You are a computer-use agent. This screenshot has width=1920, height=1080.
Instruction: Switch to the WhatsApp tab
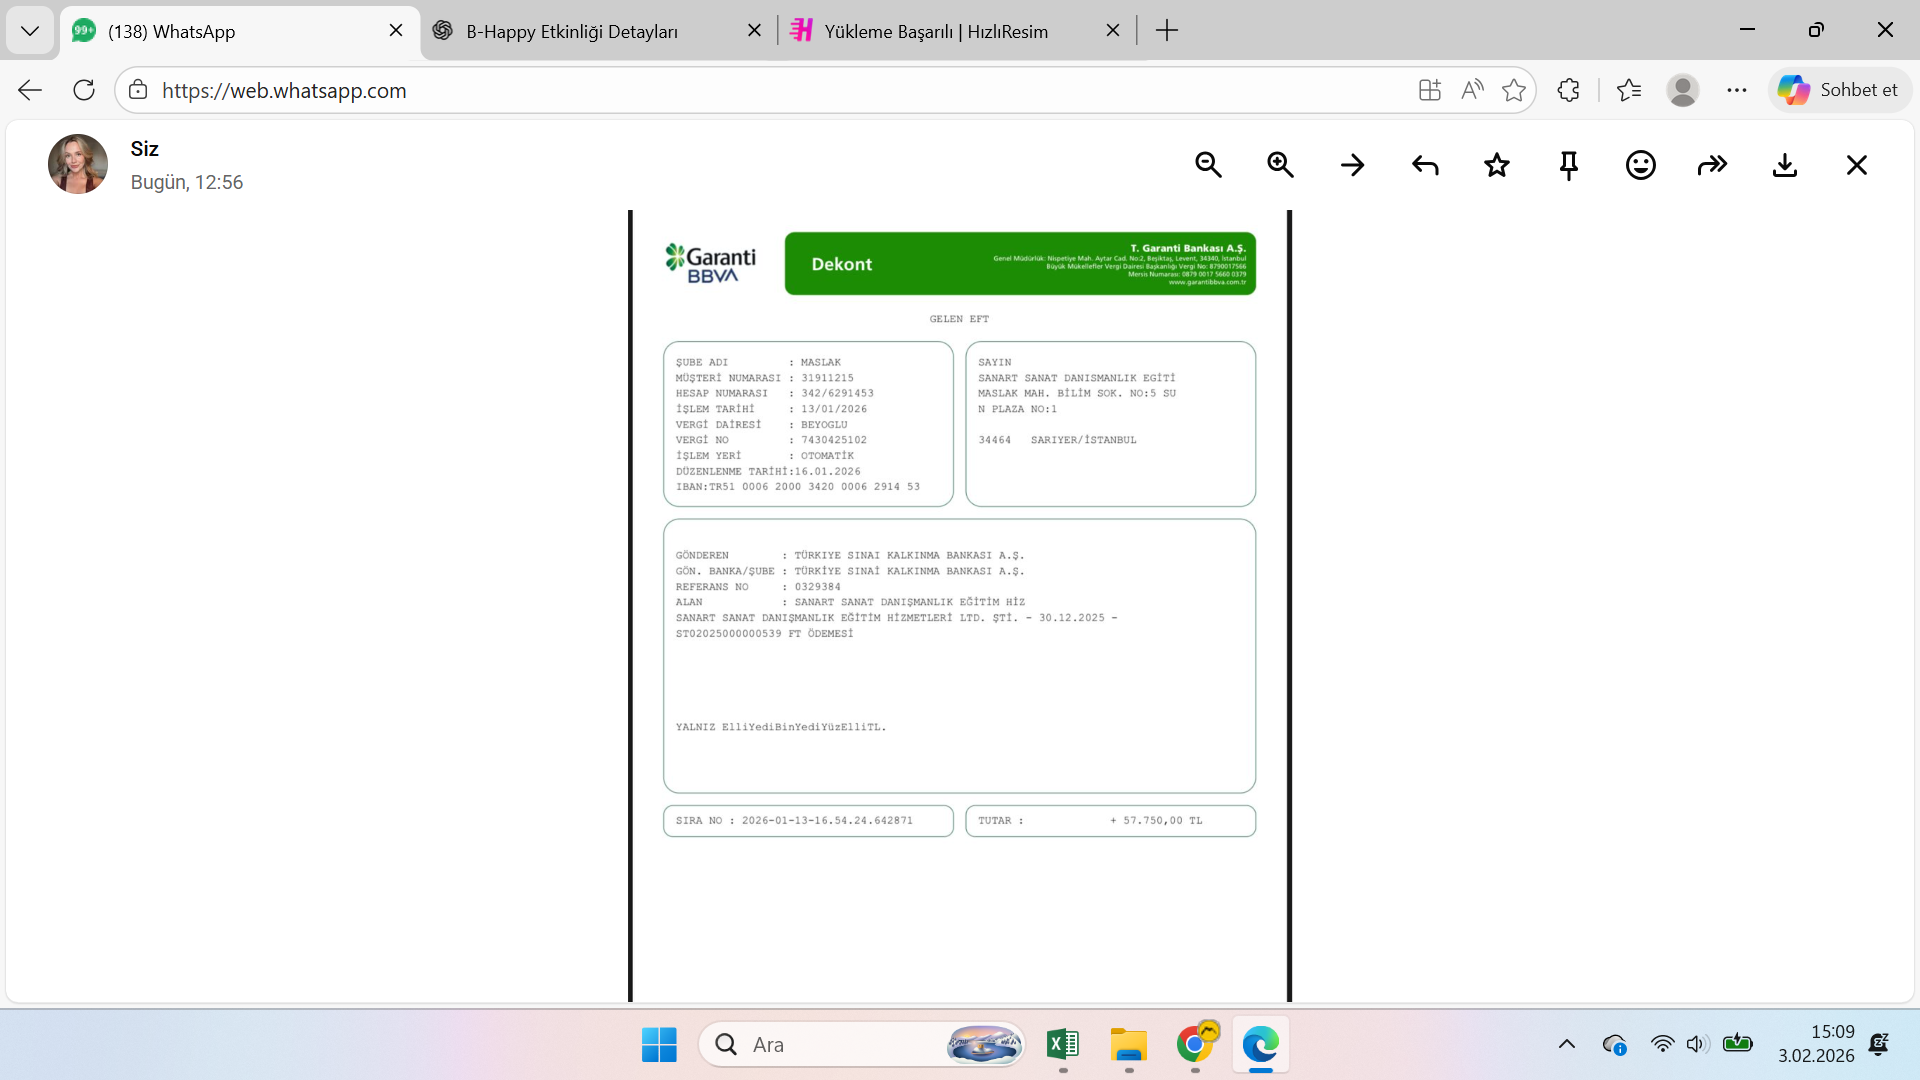(240, 31)
